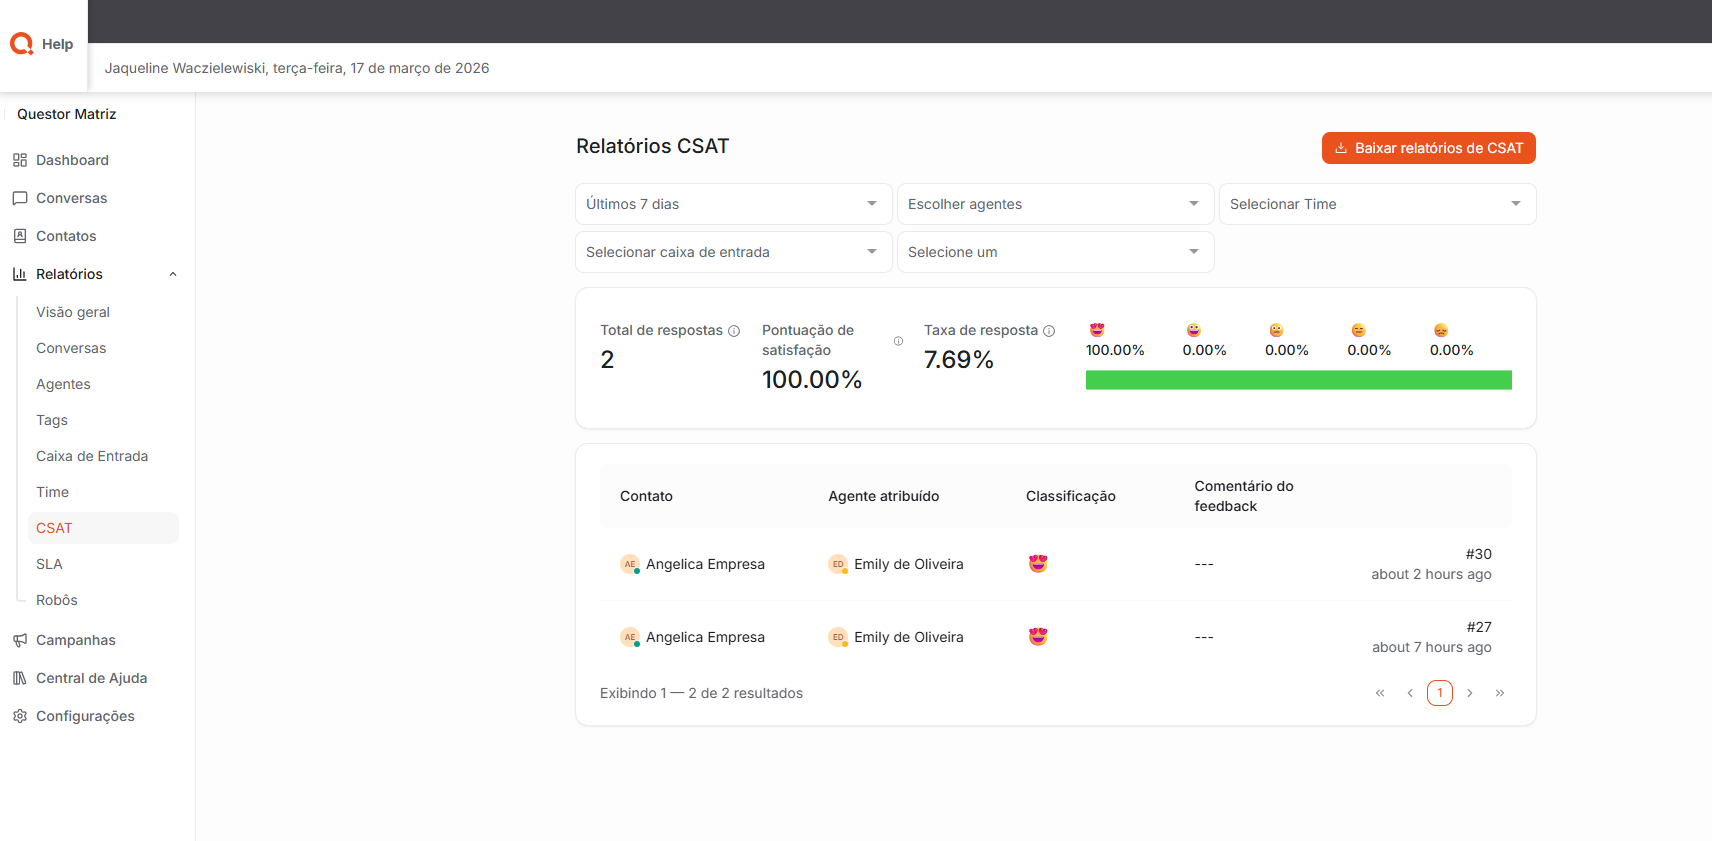The width and height of the screenshot is (1712, 841).
Task: Expand the Selecionar Time dropdown
Action: coord(1377,204)
